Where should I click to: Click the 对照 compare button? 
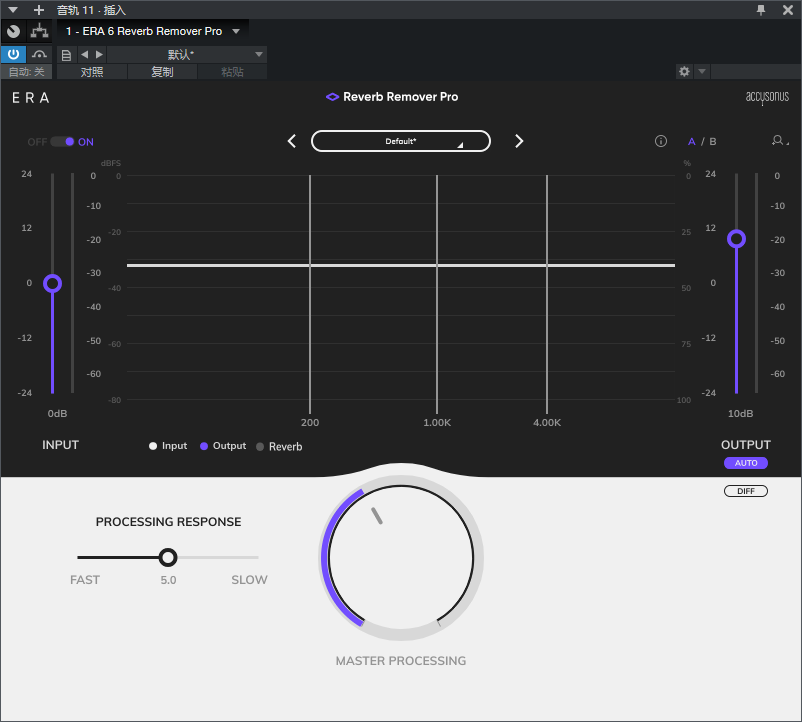(92, 72)
